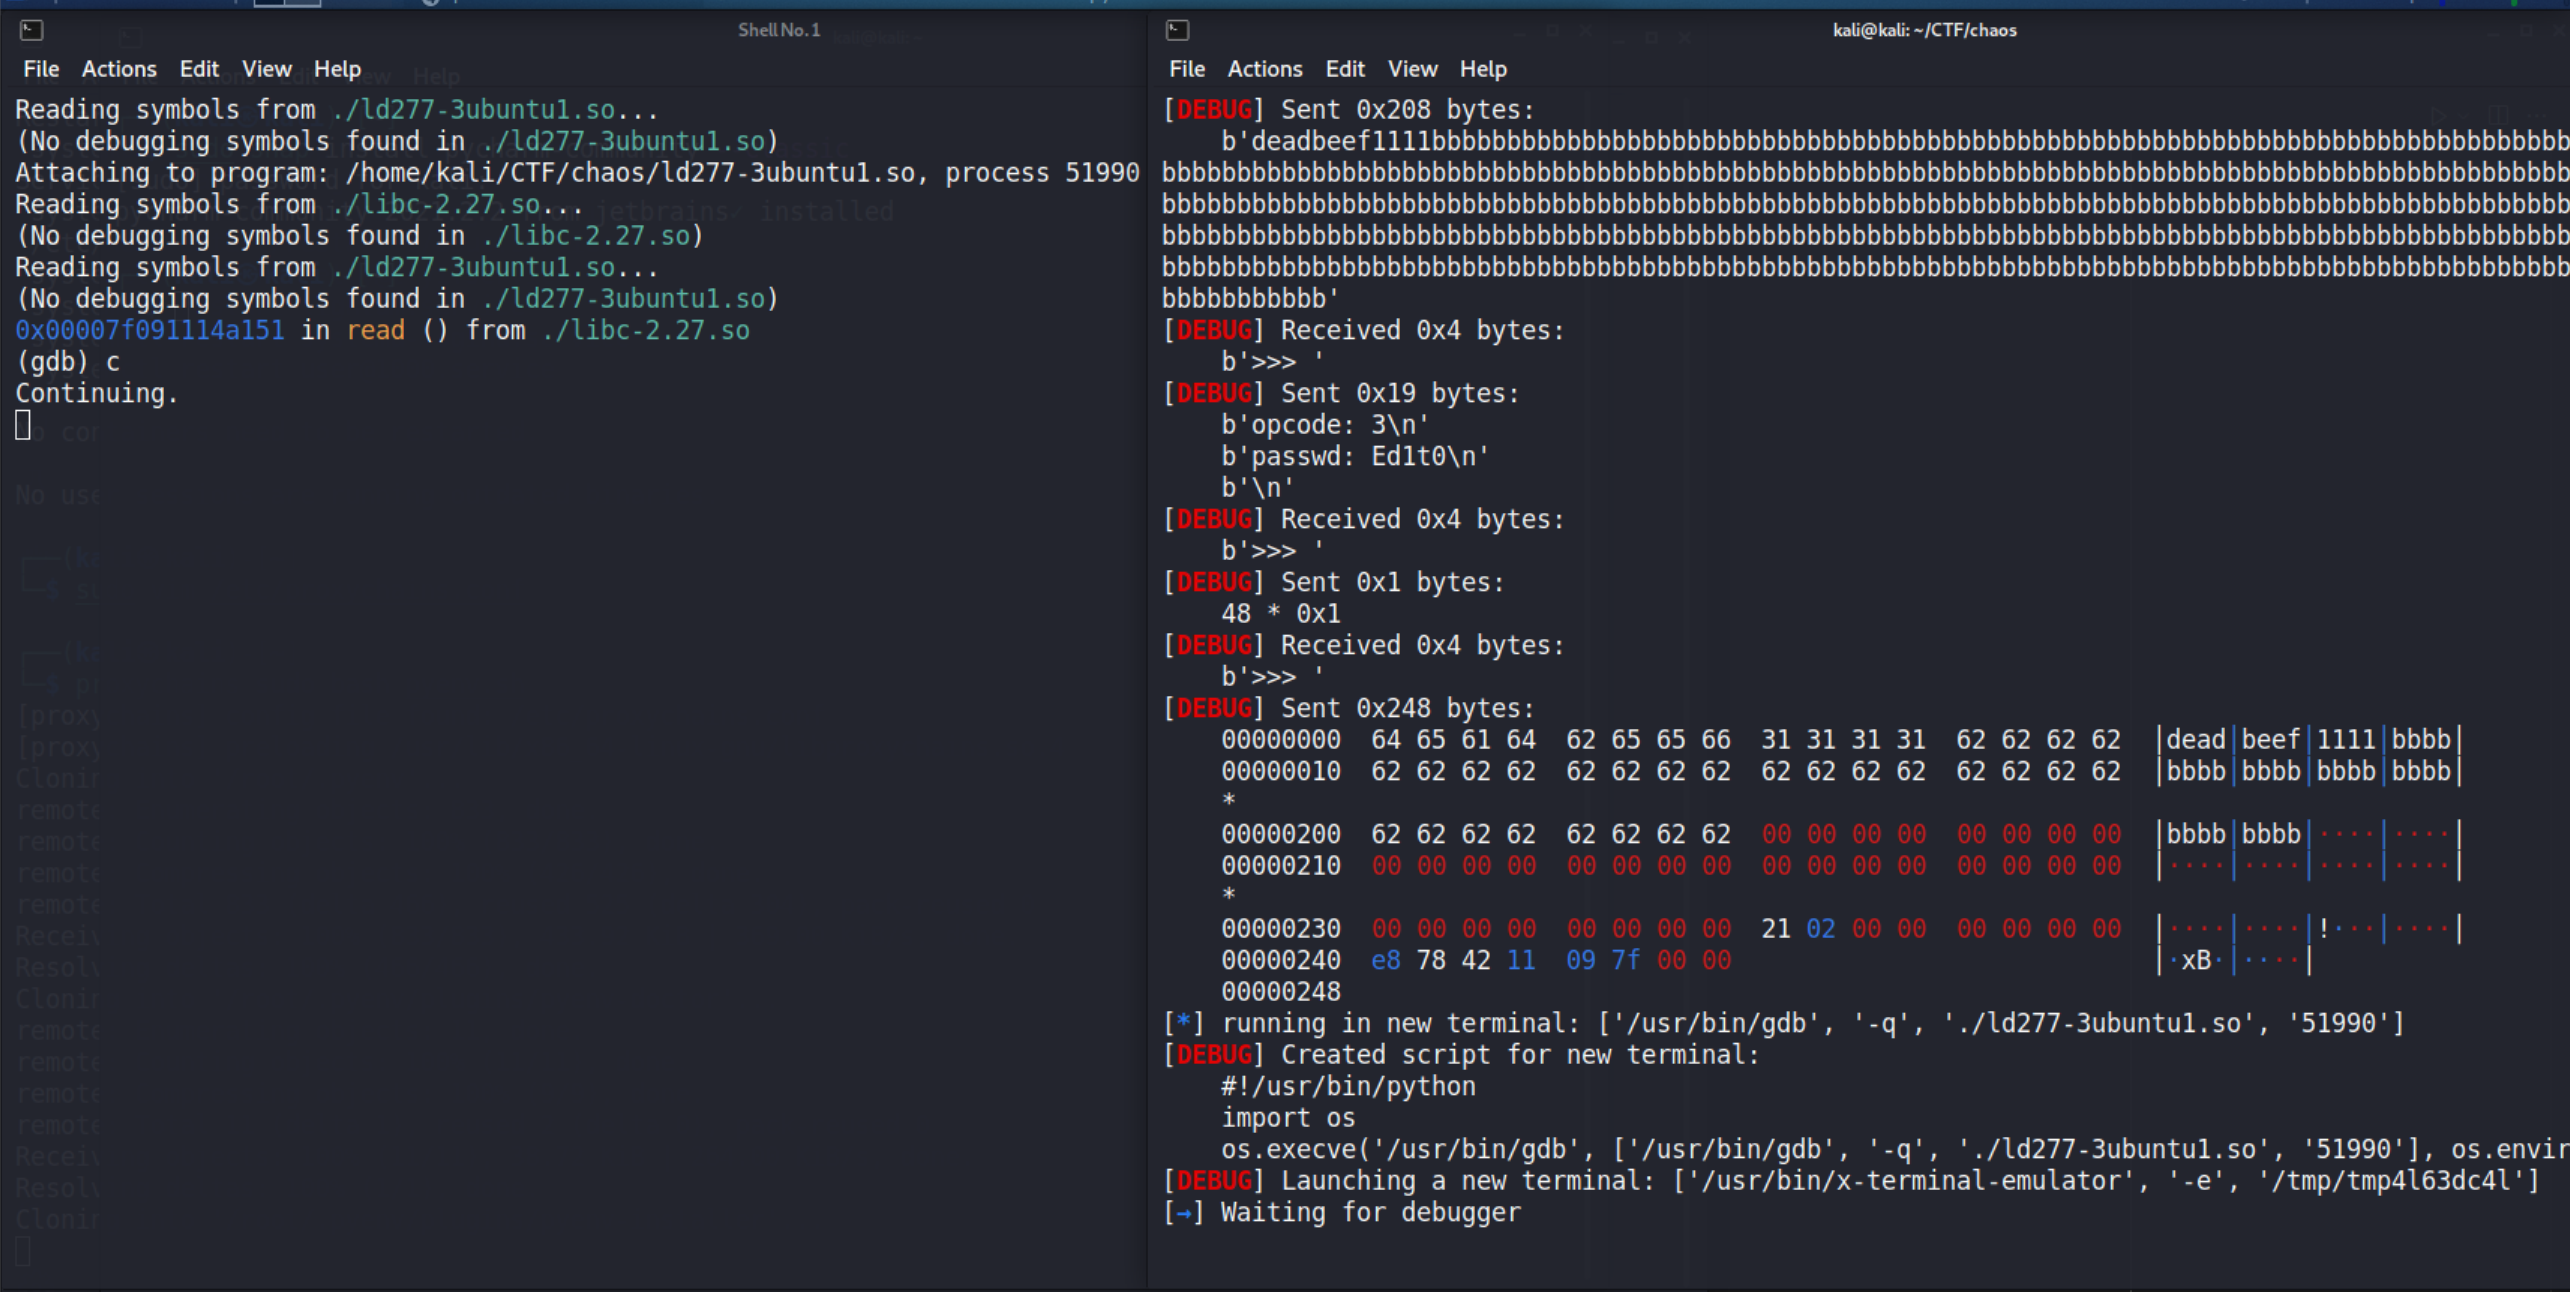Screen dimensions: 2570x1292
Task: Open Edit menu in Shell No.1 window
Action: pos(199,69)
